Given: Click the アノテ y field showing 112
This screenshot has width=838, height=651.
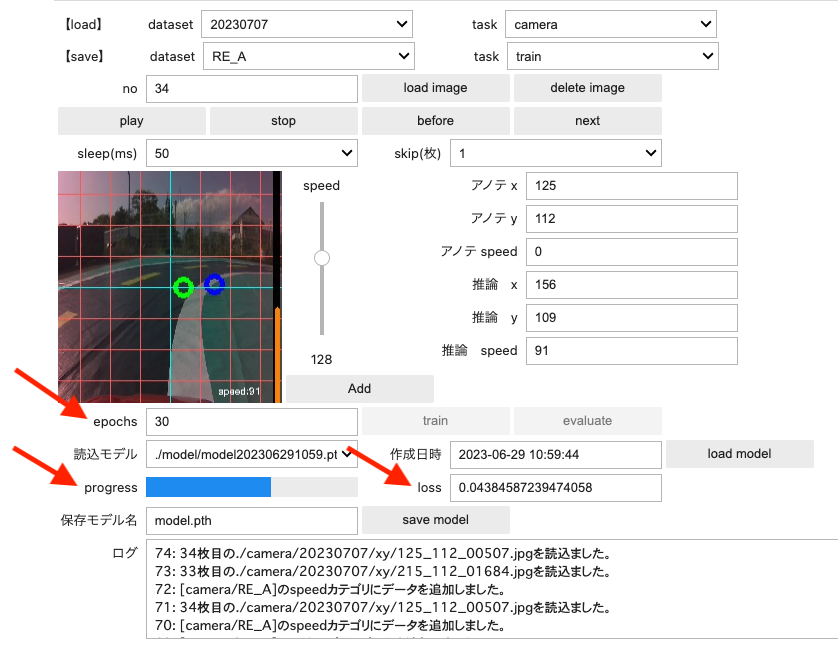Looking at the screenshot, I should tap(632, 219).
